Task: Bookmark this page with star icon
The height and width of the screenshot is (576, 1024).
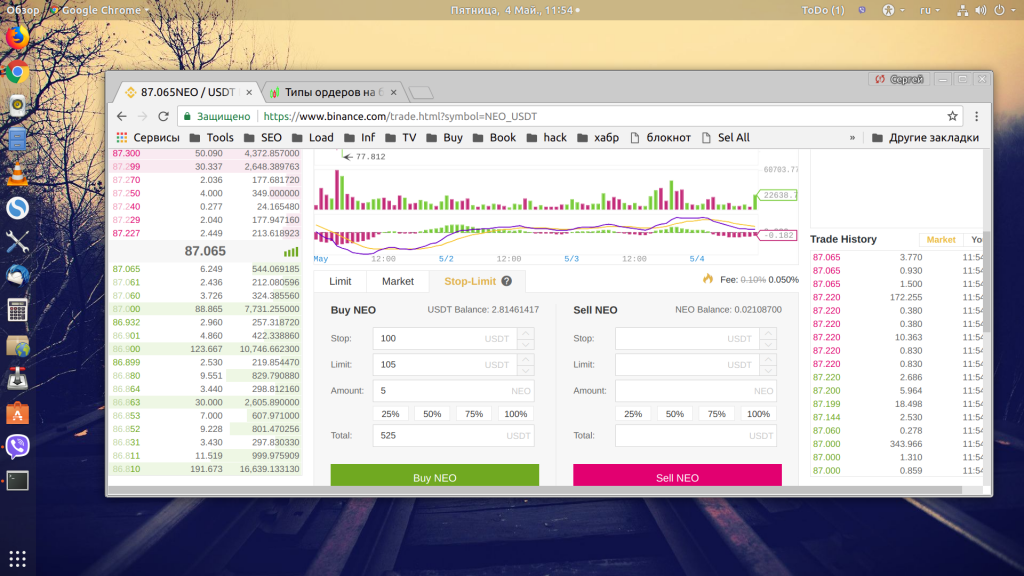Action: click(952, 116)
